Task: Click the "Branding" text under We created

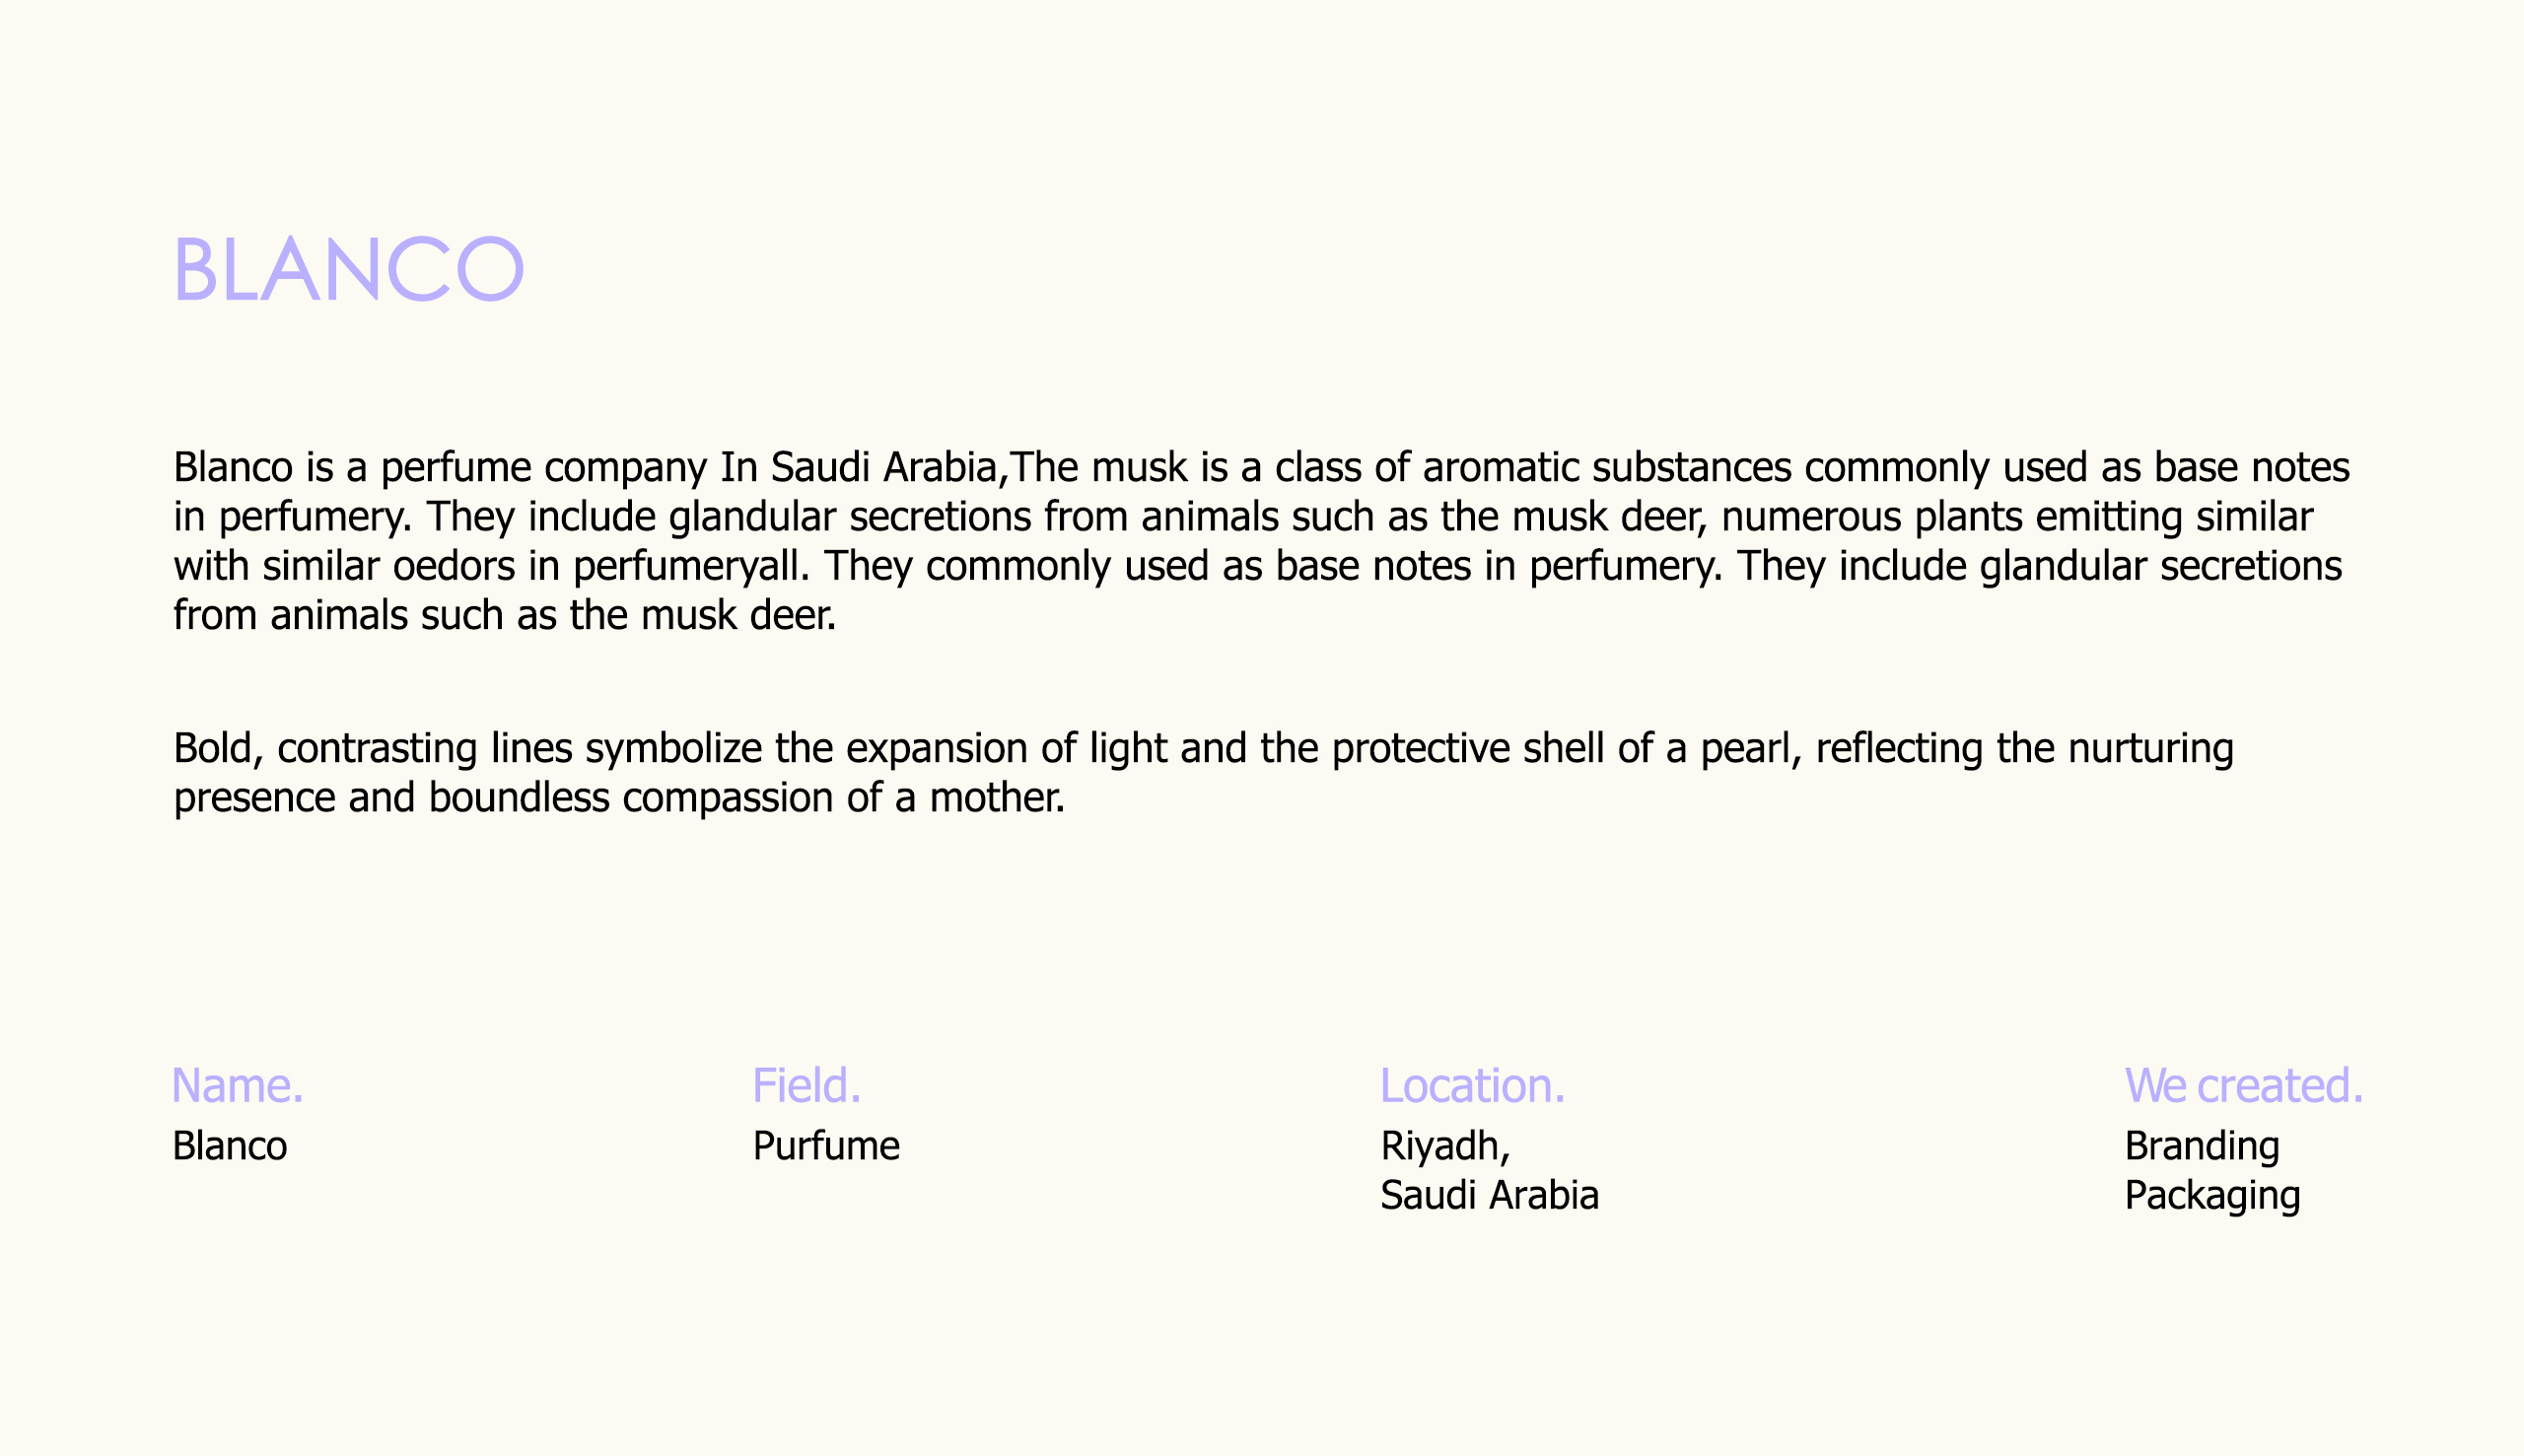Action: (2202, 1146)
